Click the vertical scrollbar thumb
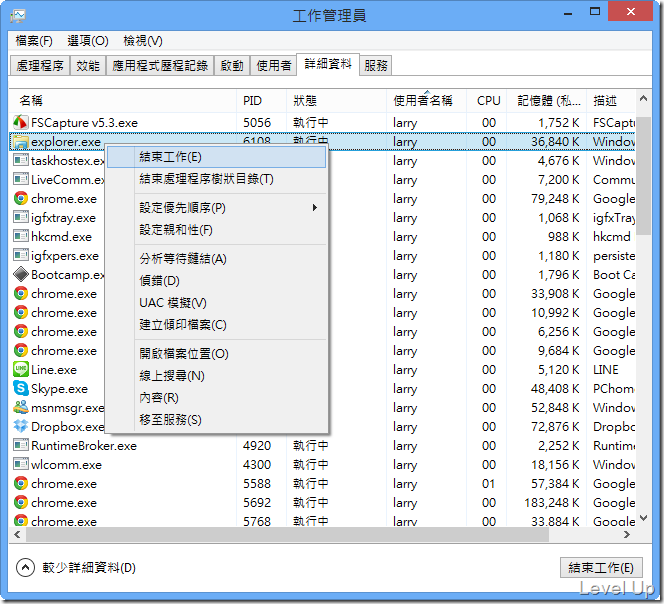664x604 pixels. [644, 175]
